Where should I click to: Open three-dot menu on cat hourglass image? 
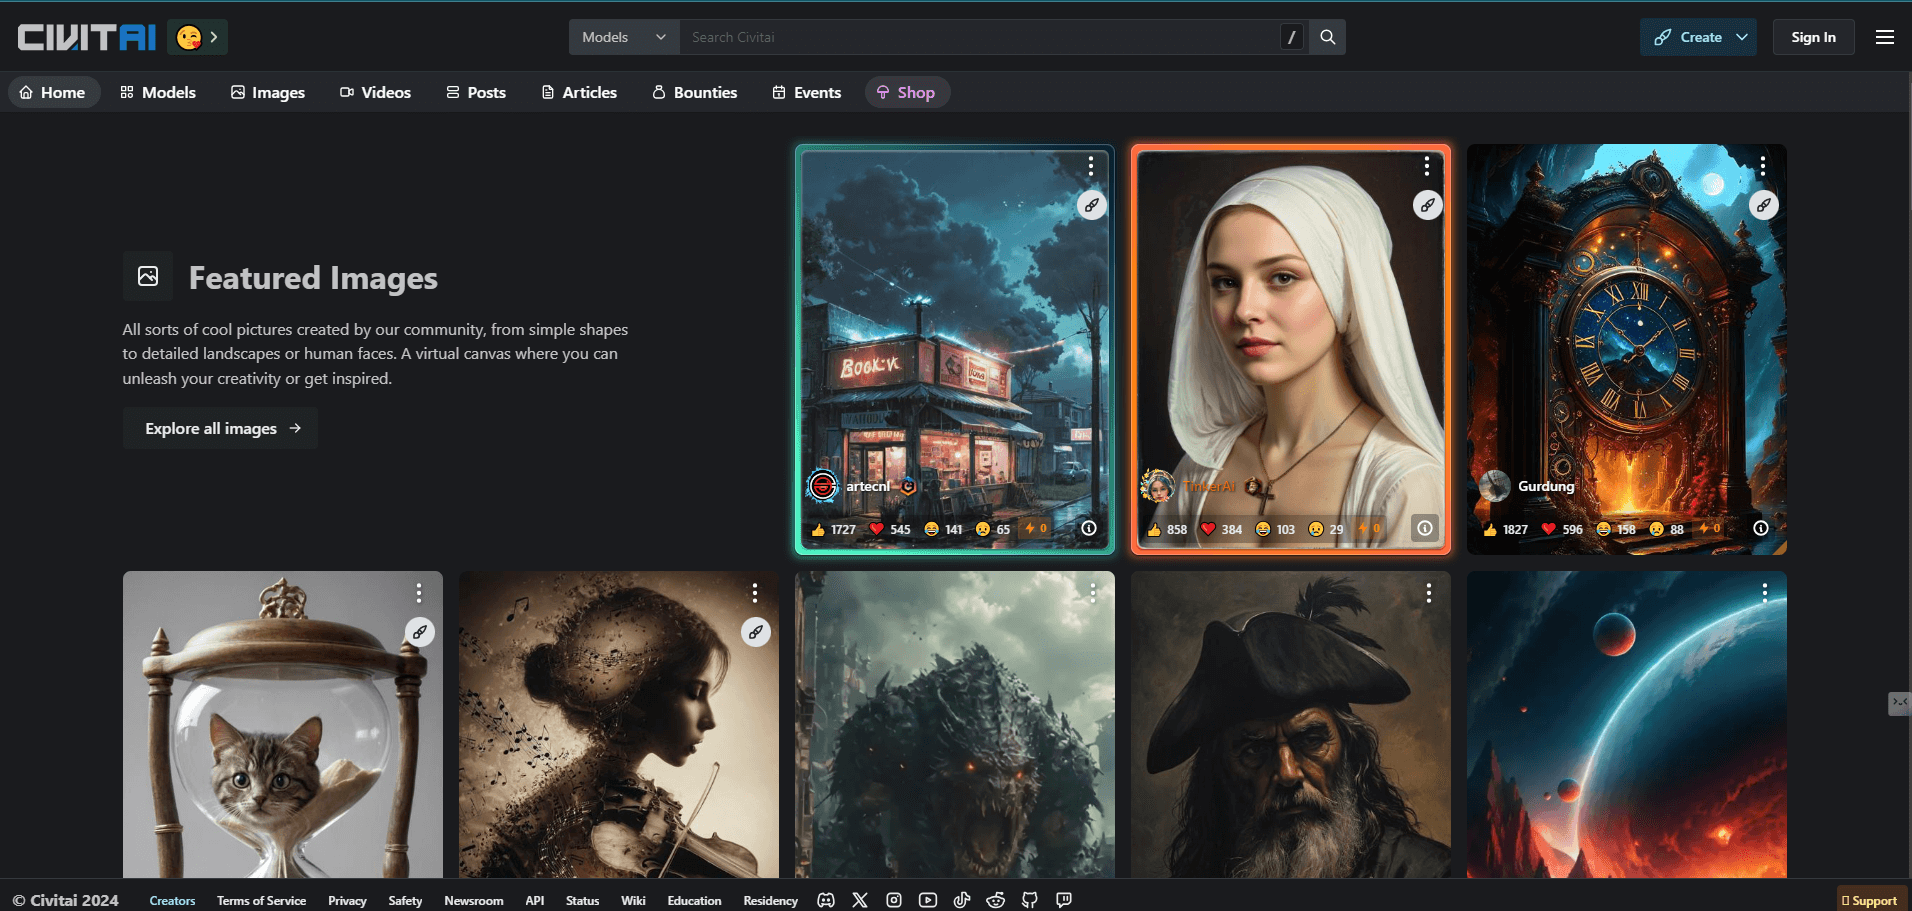tap(419, 592)
